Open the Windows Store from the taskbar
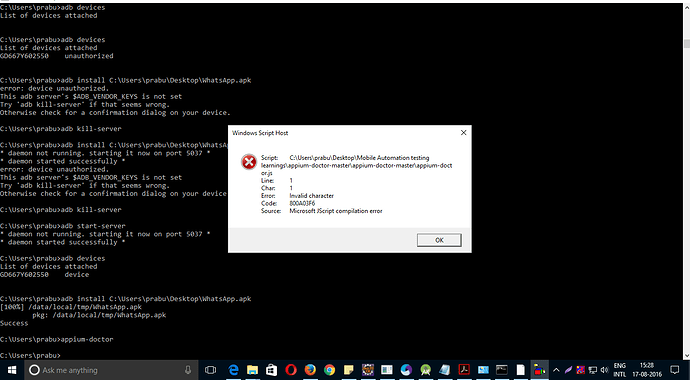This screenshot has height=380, width=690. (272, 370)
